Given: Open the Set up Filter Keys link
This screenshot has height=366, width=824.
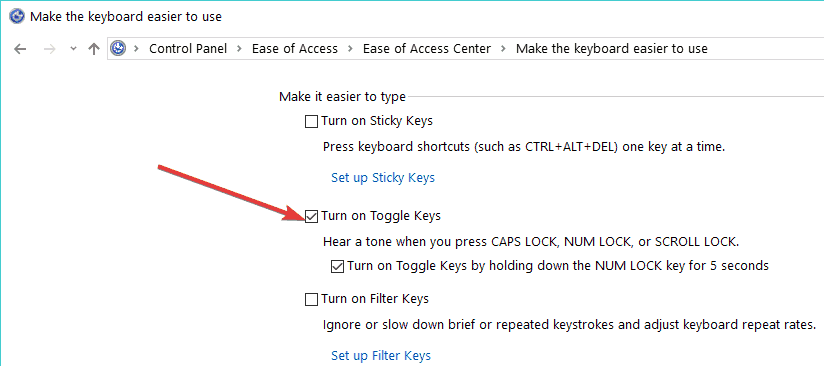Looking at the screenshot, I should coord(381,355).
